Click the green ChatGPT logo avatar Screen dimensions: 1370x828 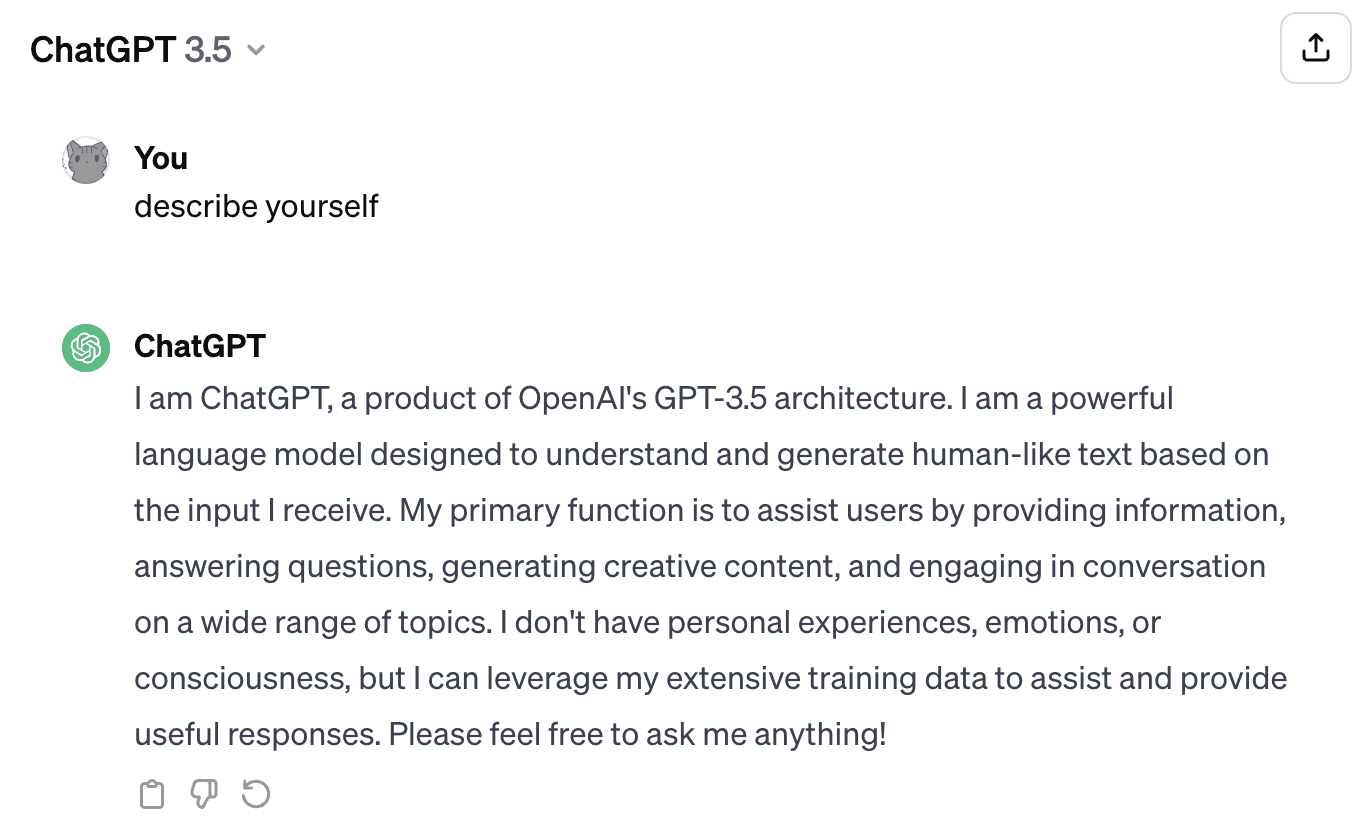(86, 348)
